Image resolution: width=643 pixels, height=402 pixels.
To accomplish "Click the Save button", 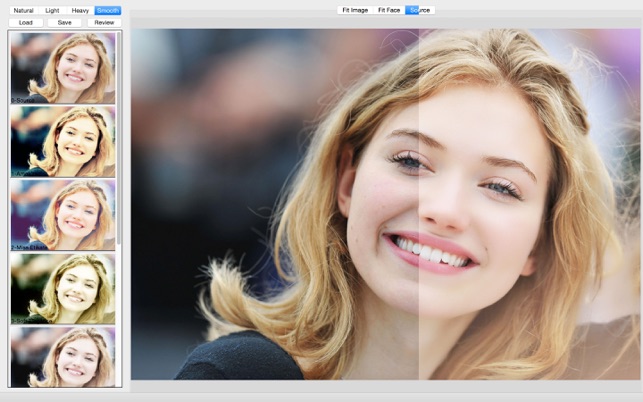I will coord(65,23).
